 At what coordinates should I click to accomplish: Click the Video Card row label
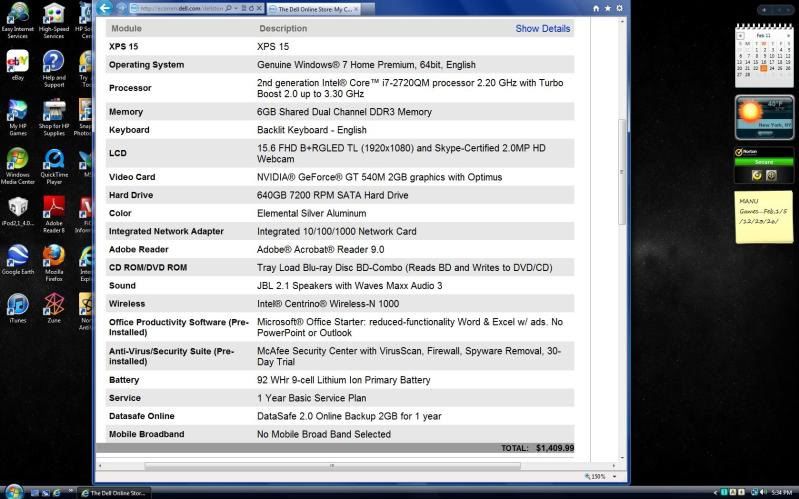[132, 177]
